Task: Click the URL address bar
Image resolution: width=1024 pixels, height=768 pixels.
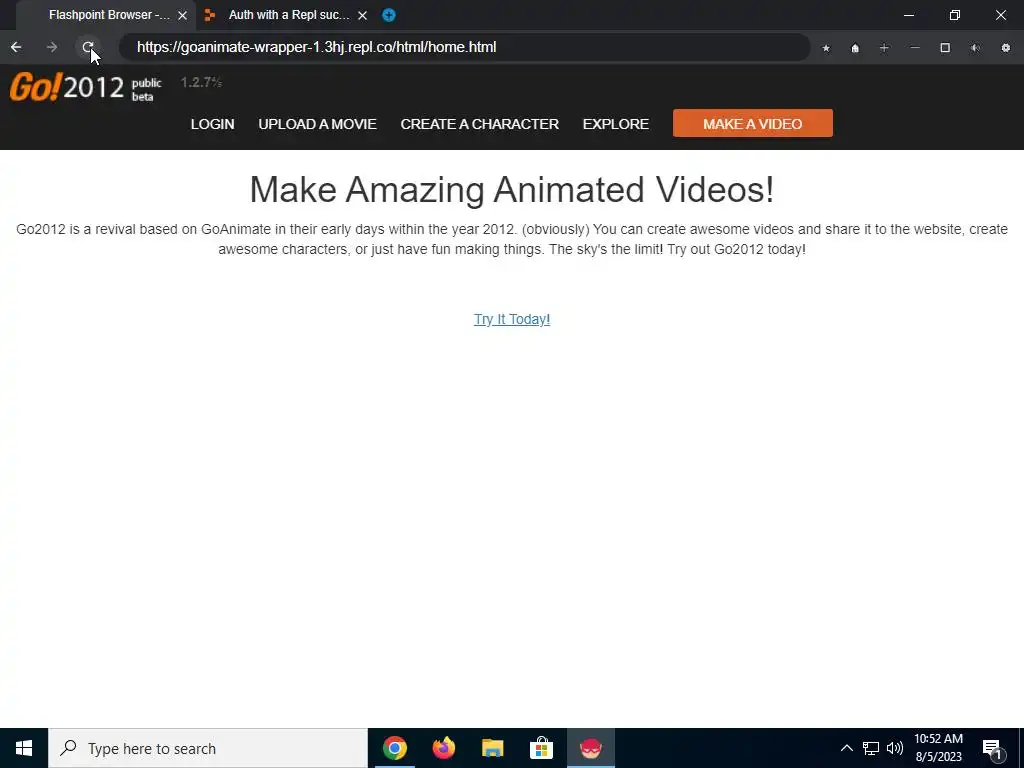Action: (x=464, y=47)
